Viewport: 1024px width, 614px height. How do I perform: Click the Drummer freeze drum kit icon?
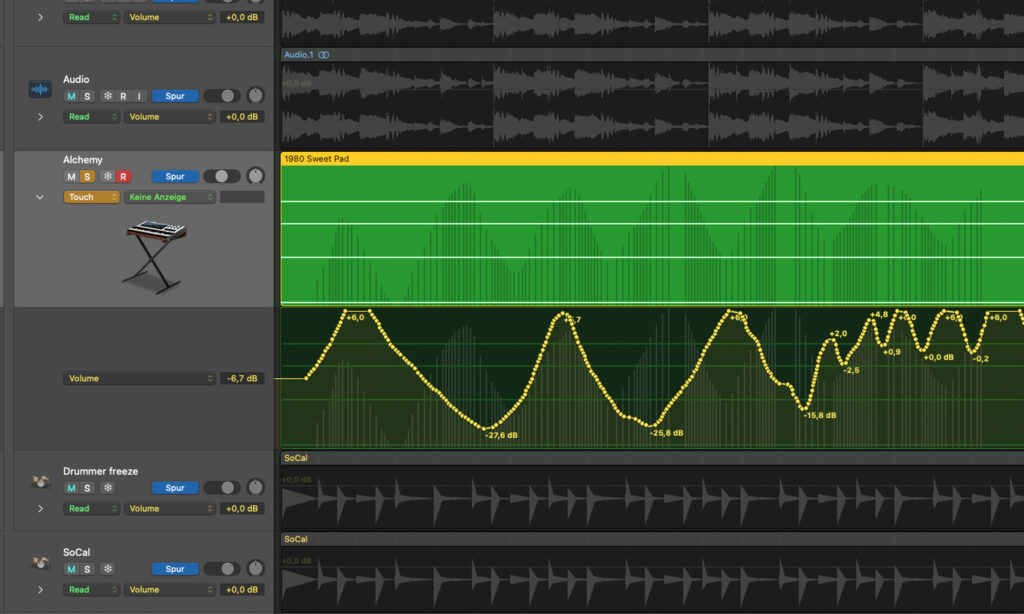40,482
